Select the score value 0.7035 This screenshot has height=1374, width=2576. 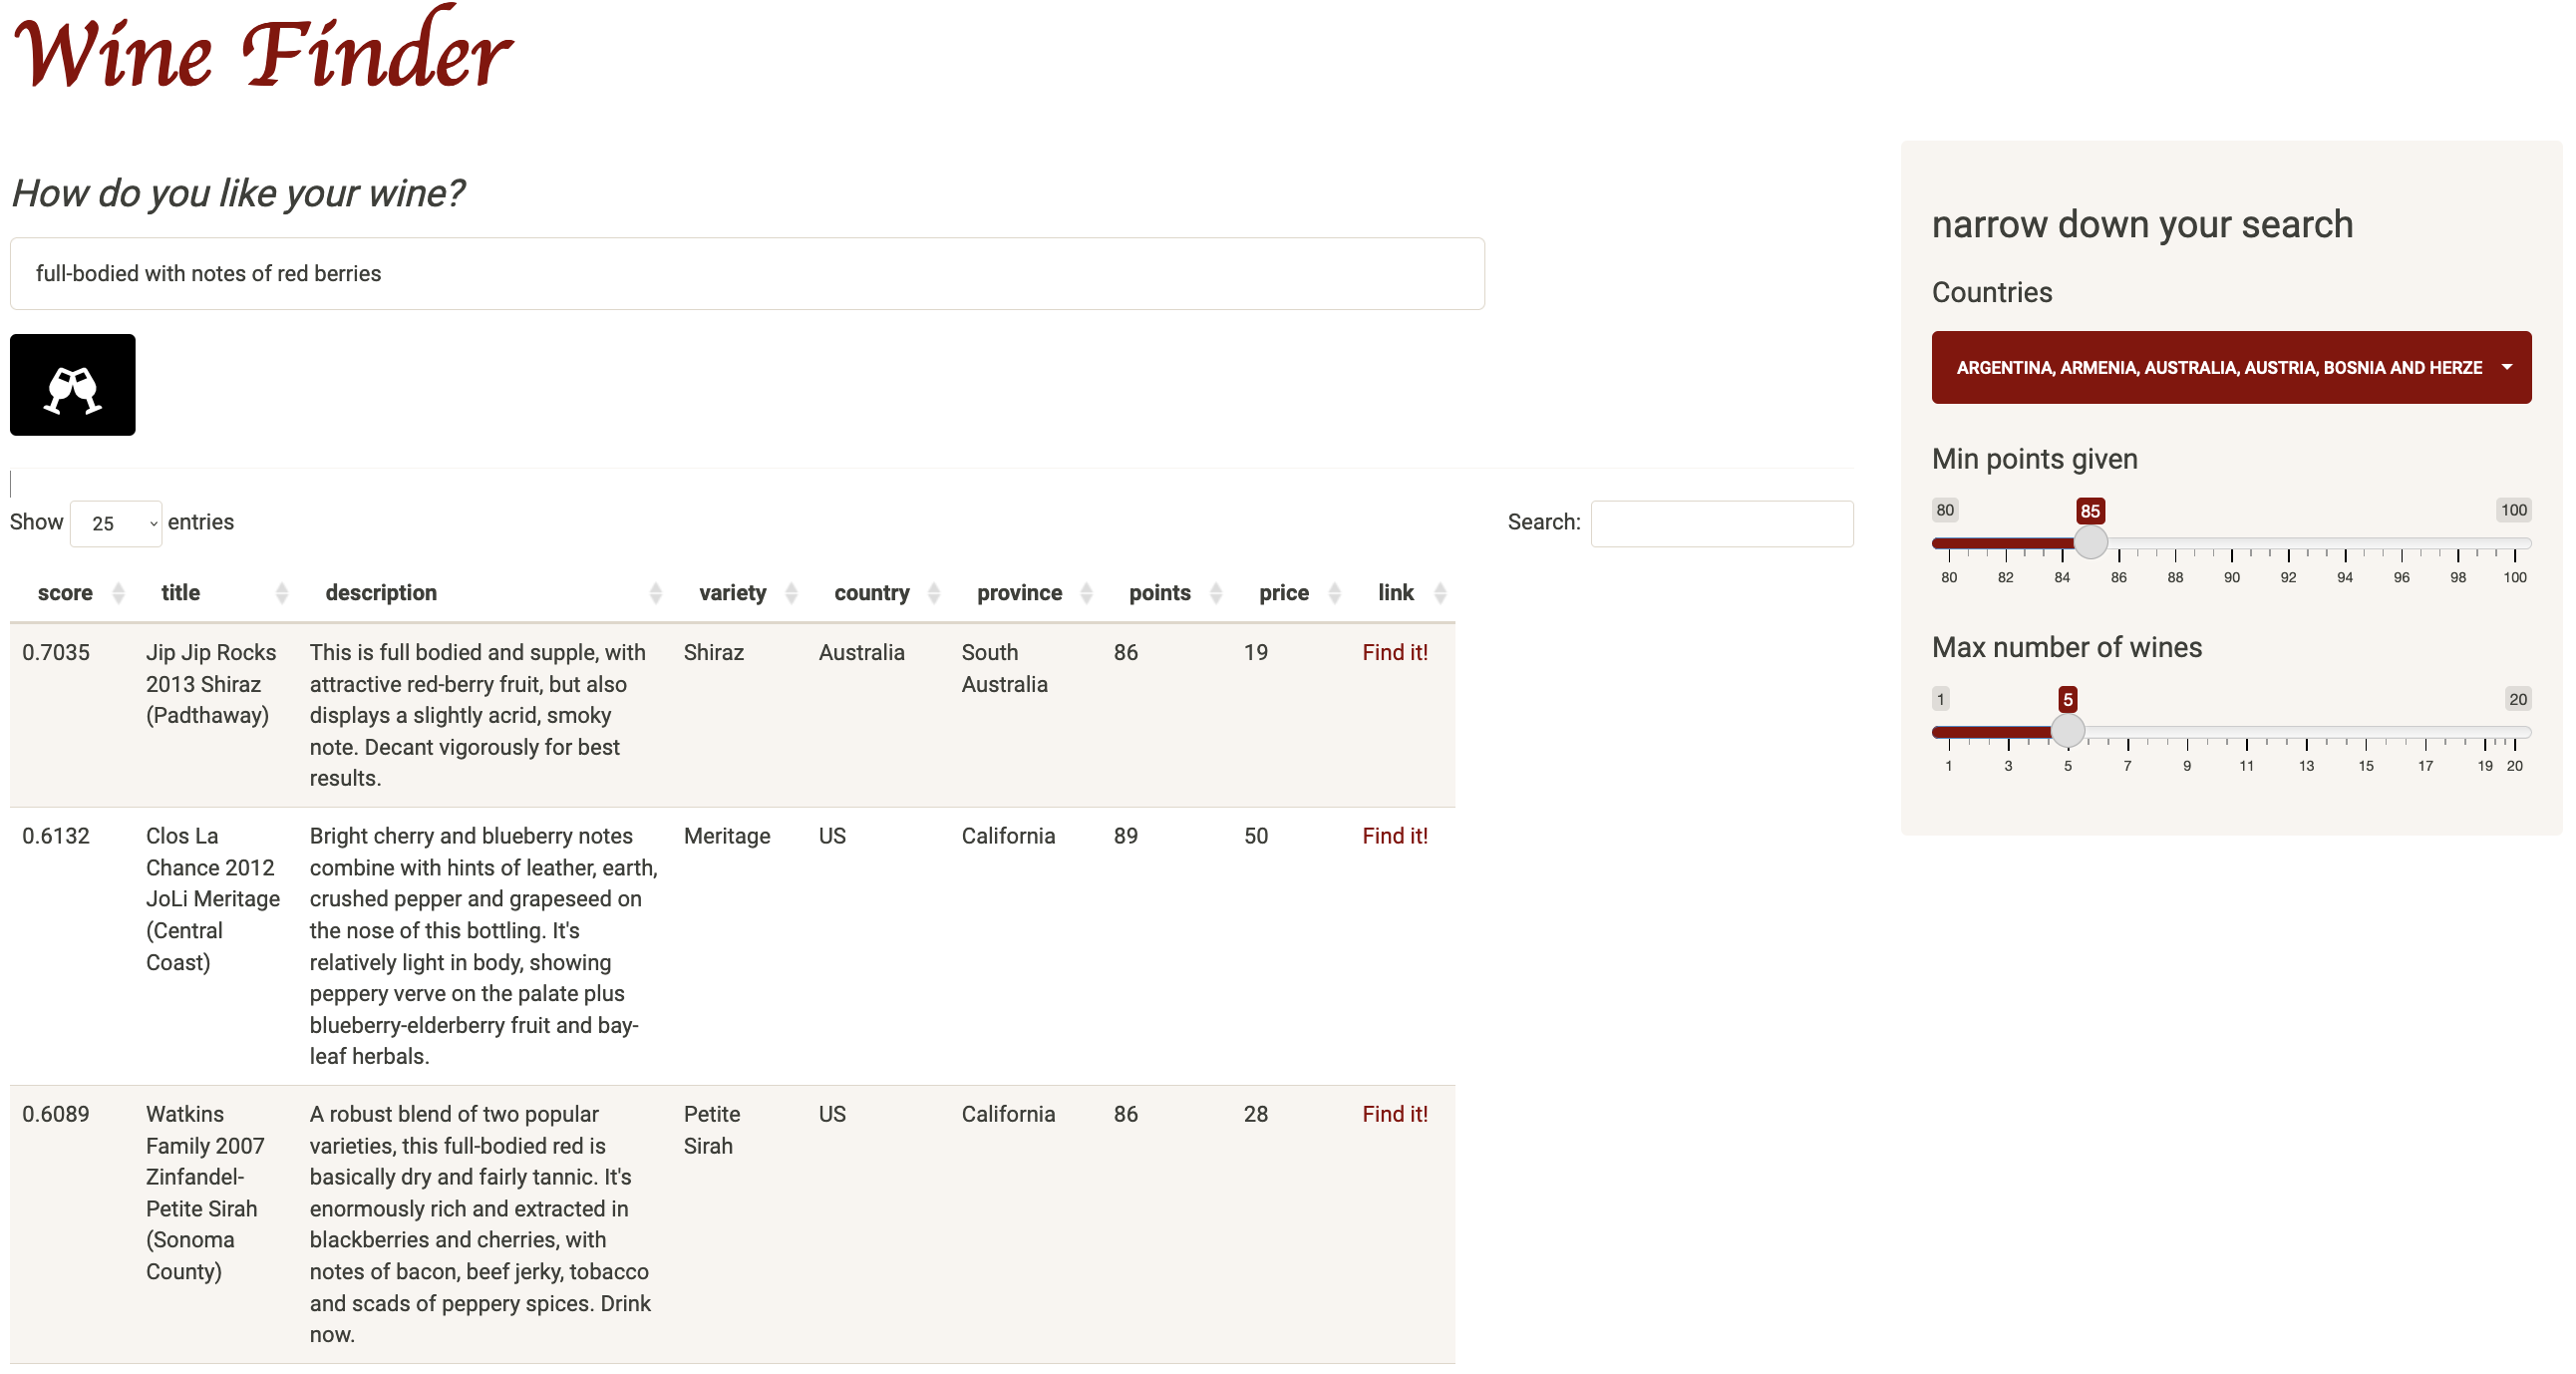(56, 652)
